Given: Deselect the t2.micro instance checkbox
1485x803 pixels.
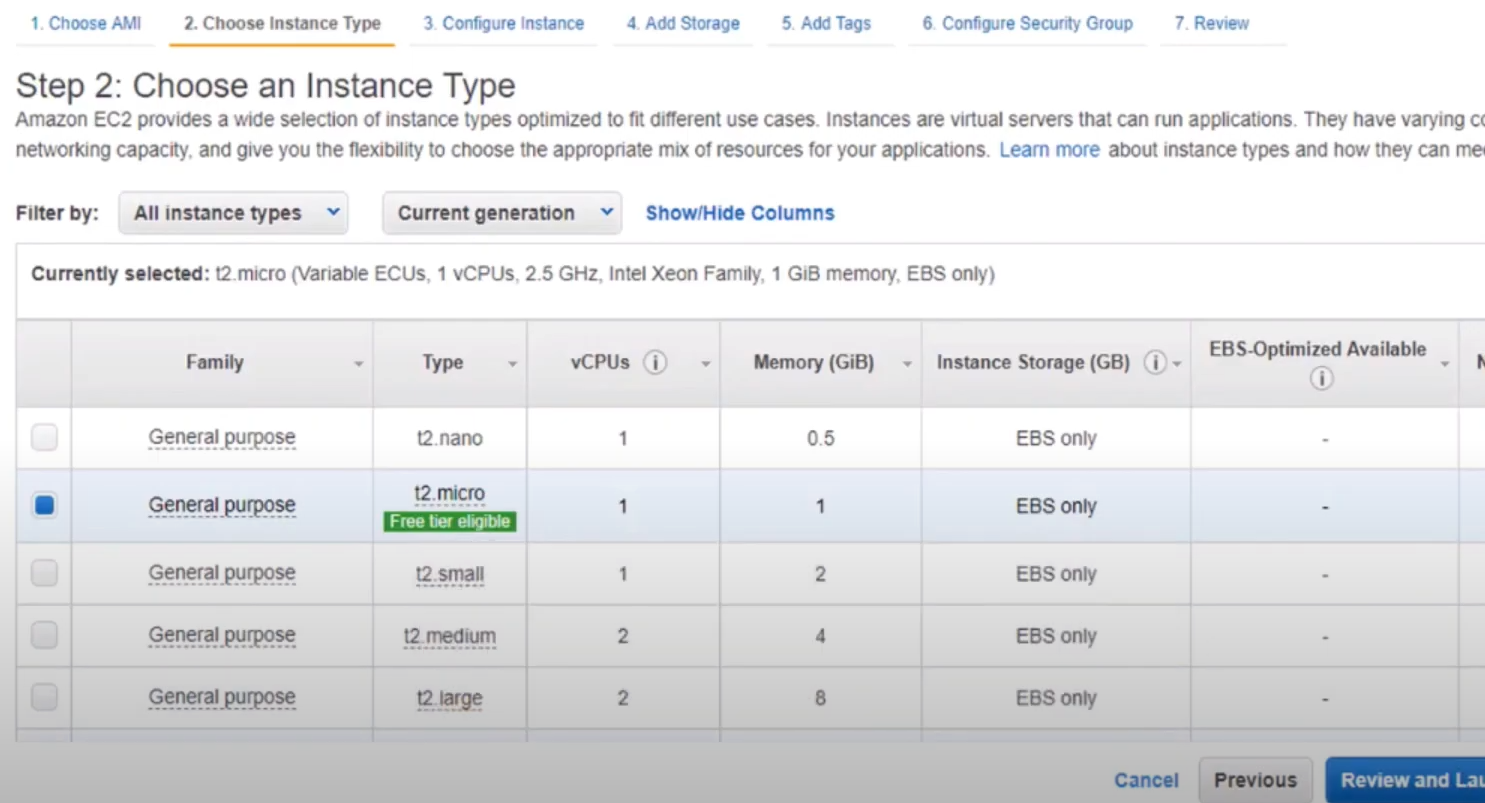Looking at the screenshot, I should pos(44,506).
